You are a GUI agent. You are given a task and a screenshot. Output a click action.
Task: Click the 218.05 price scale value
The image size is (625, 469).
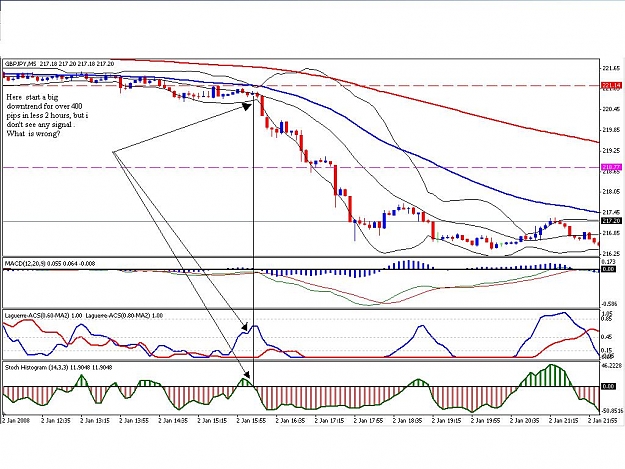(612, 192)
